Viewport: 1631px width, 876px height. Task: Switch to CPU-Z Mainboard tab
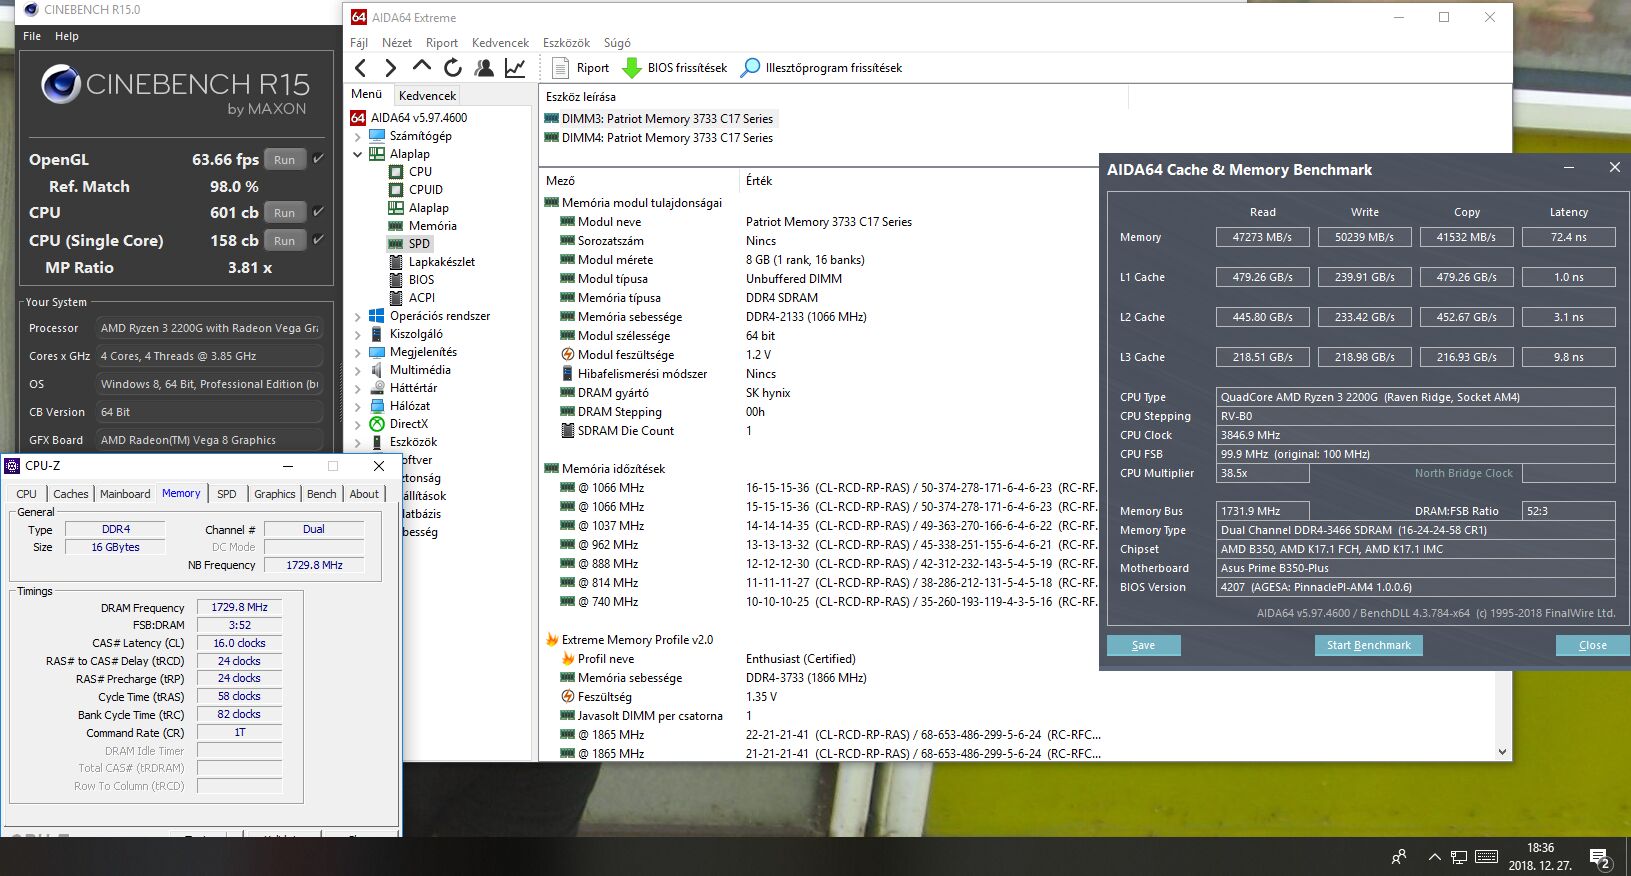(125, 494)
